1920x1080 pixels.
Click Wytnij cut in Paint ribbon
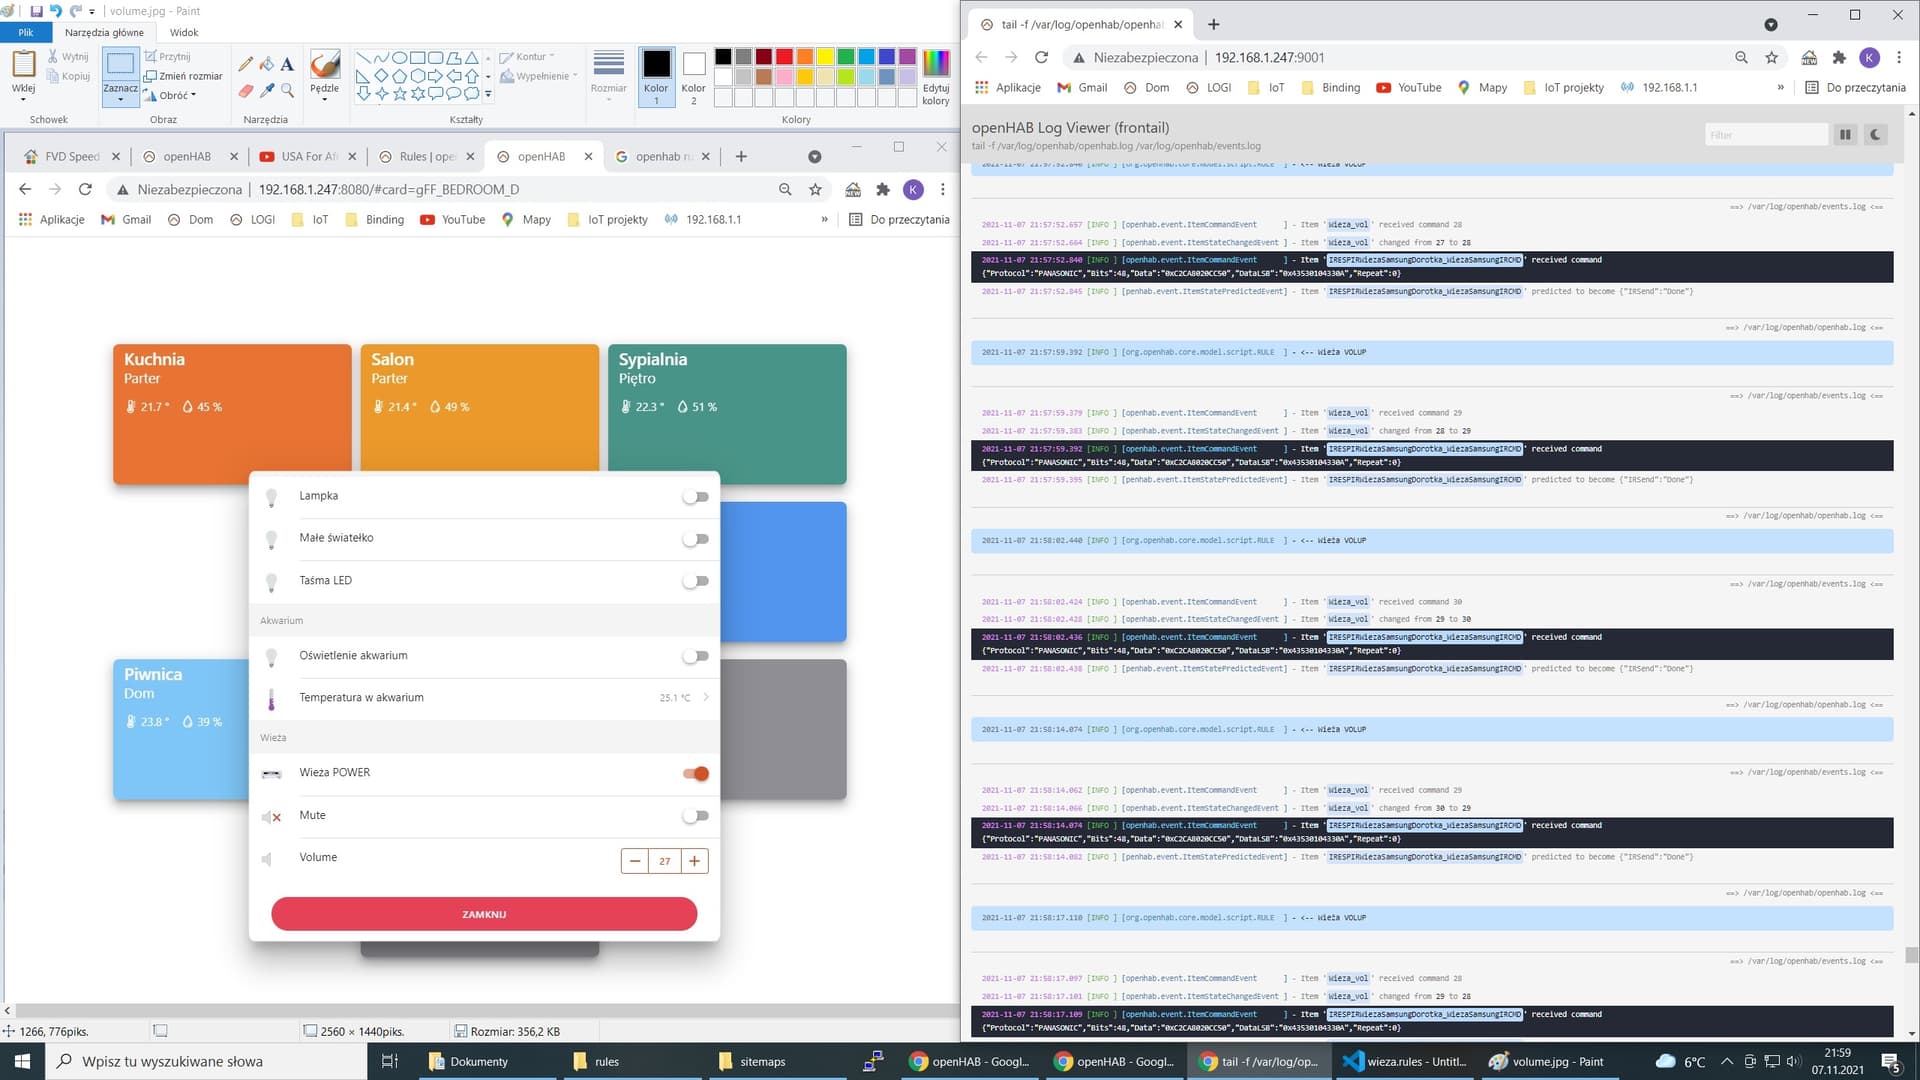pos(68,57)
